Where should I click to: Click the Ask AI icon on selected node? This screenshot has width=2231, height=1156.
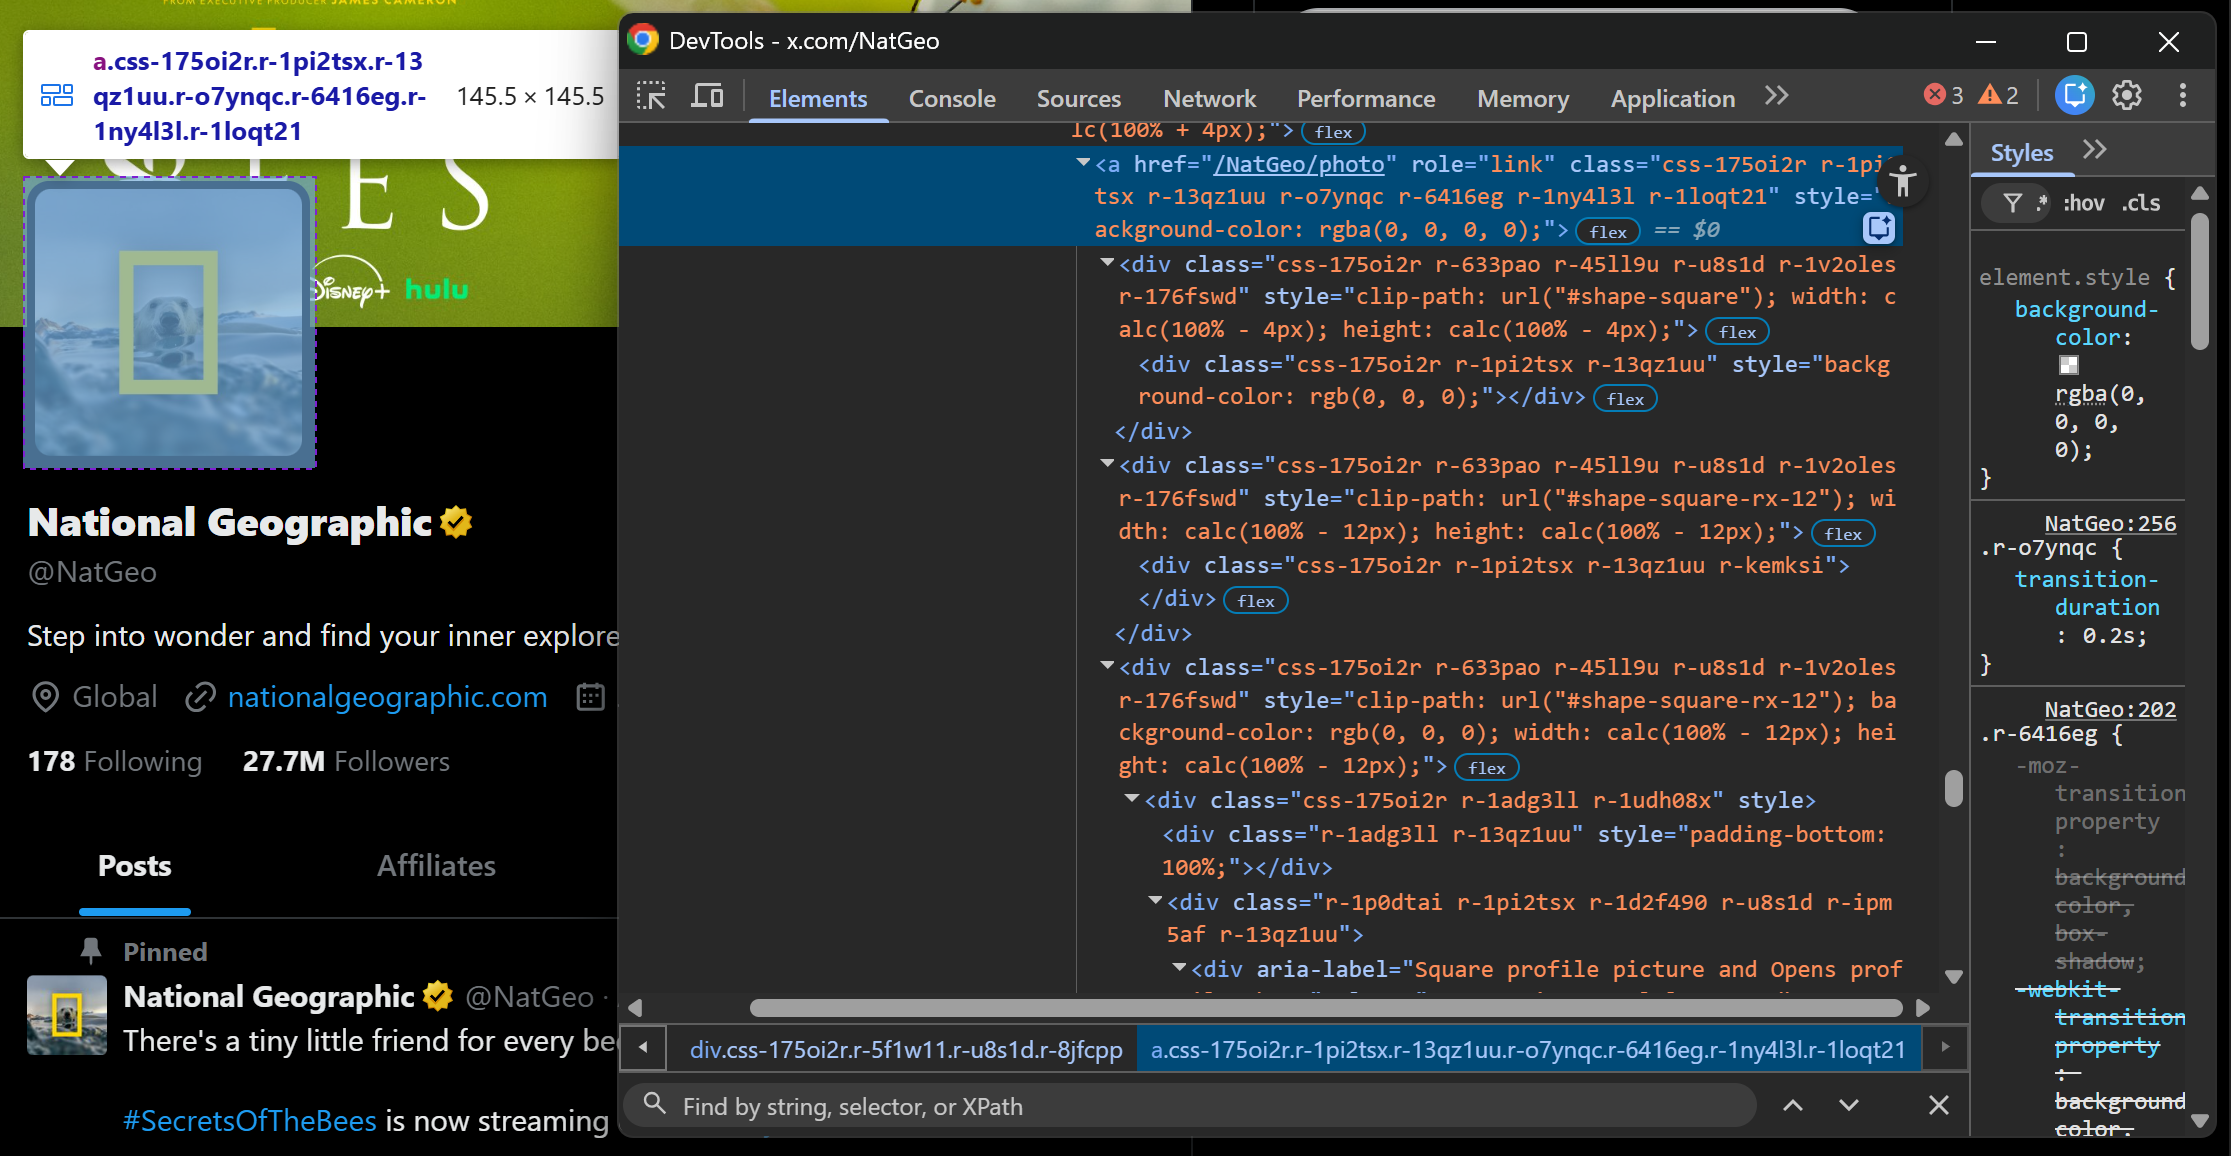tap(1879, 228)
